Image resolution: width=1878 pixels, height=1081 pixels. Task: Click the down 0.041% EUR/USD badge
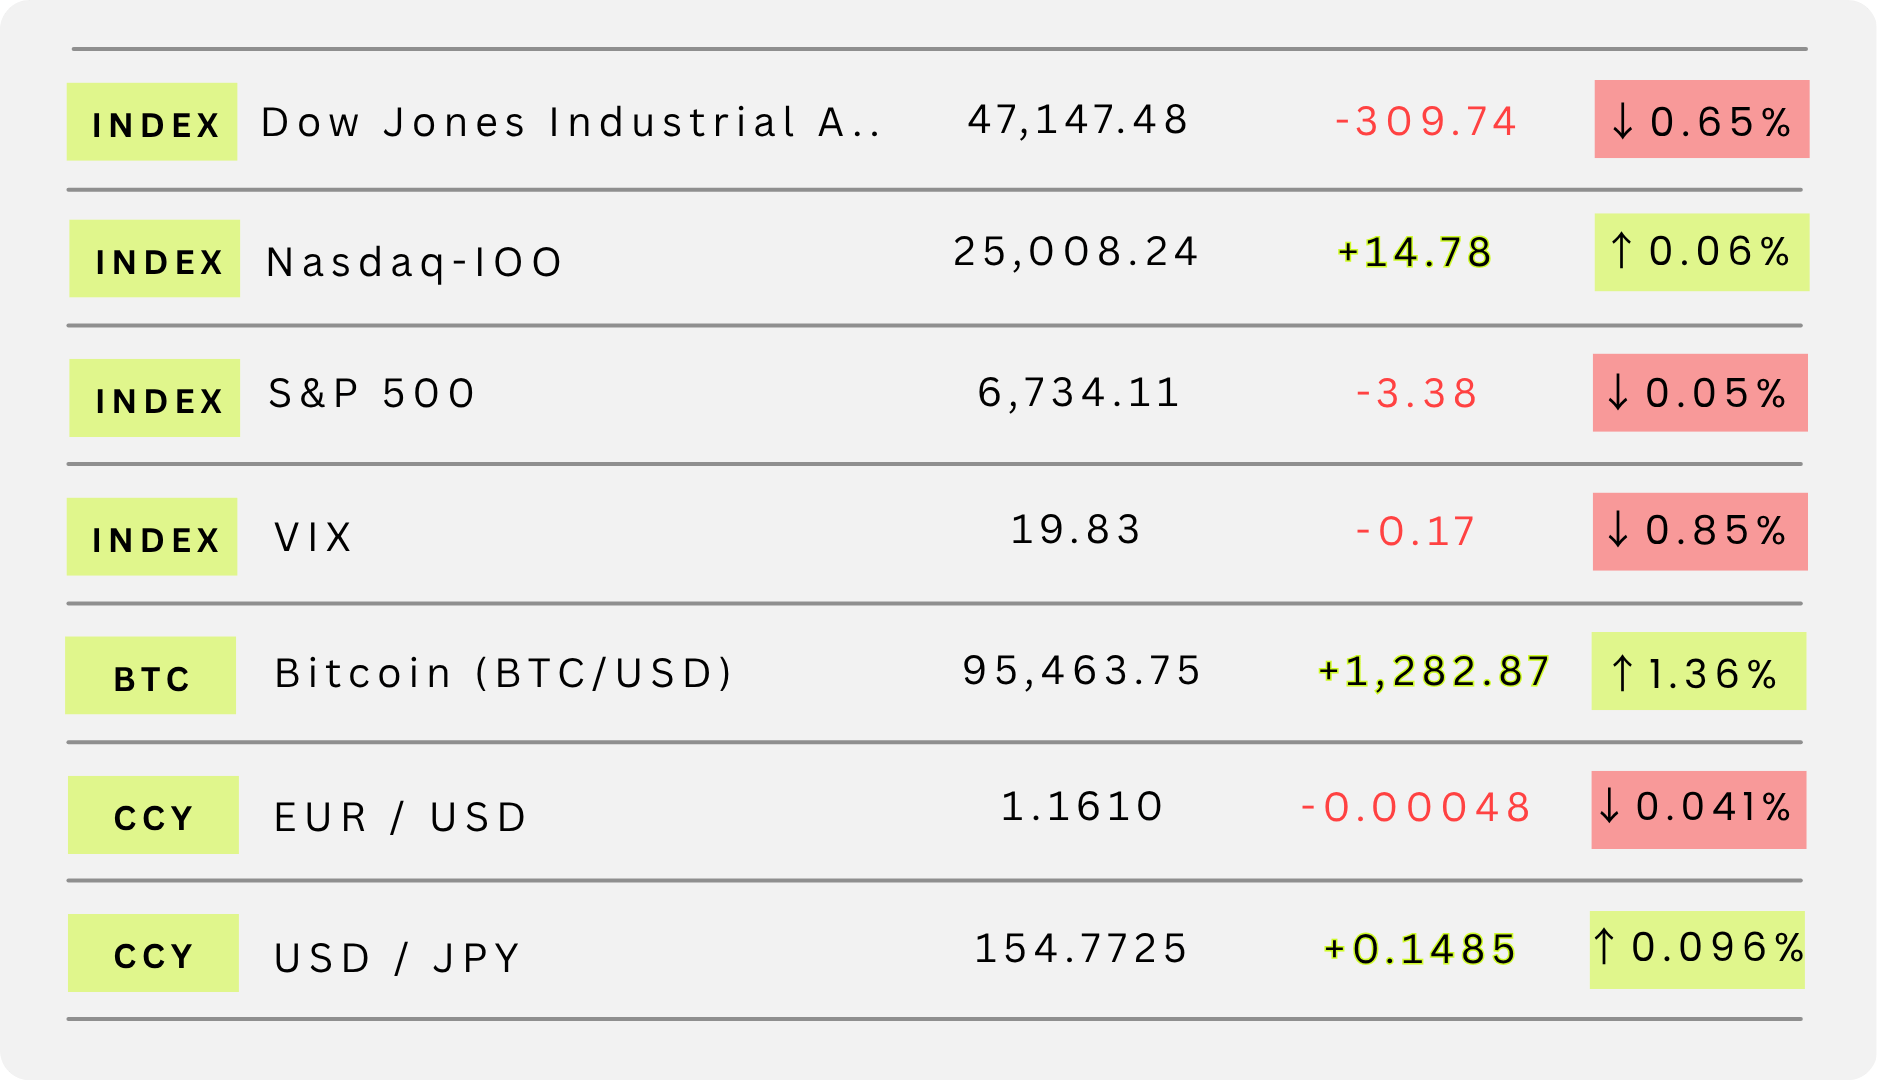click(x=1698, y=810)
